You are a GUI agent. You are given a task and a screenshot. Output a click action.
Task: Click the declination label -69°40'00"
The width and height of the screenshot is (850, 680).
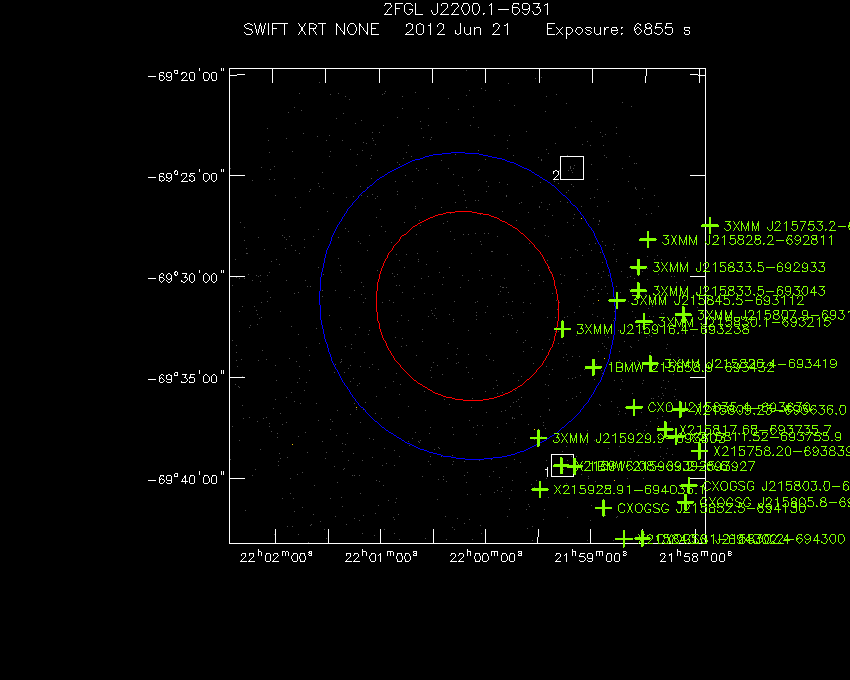click(186, 479)
